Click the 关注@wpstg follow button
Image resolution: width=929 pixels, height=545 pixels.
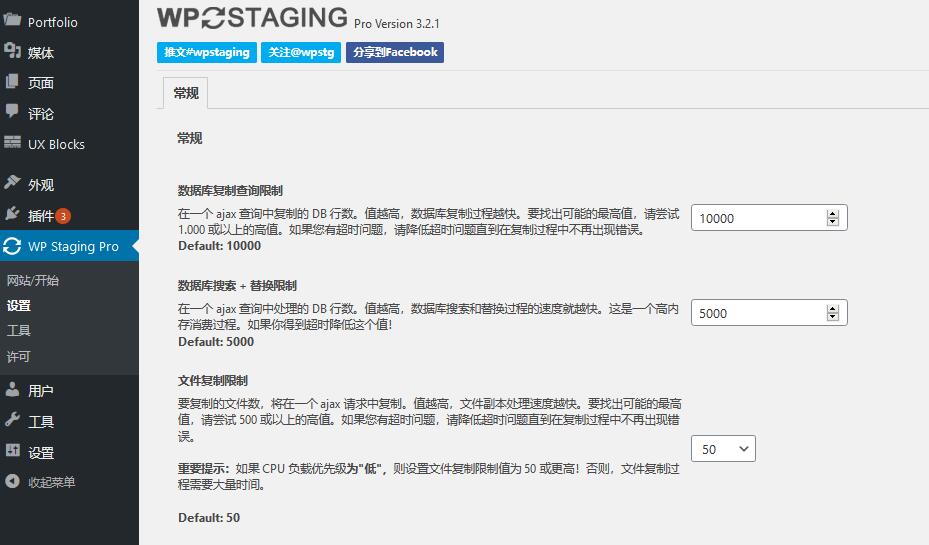(x=301, y=52)
